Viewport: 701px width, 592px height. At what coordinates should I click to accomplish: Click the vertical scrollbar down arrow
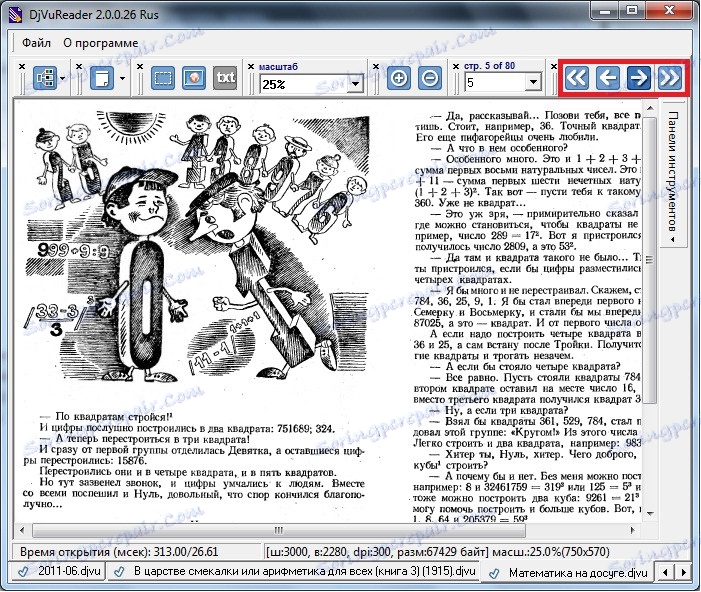(650, 514)
